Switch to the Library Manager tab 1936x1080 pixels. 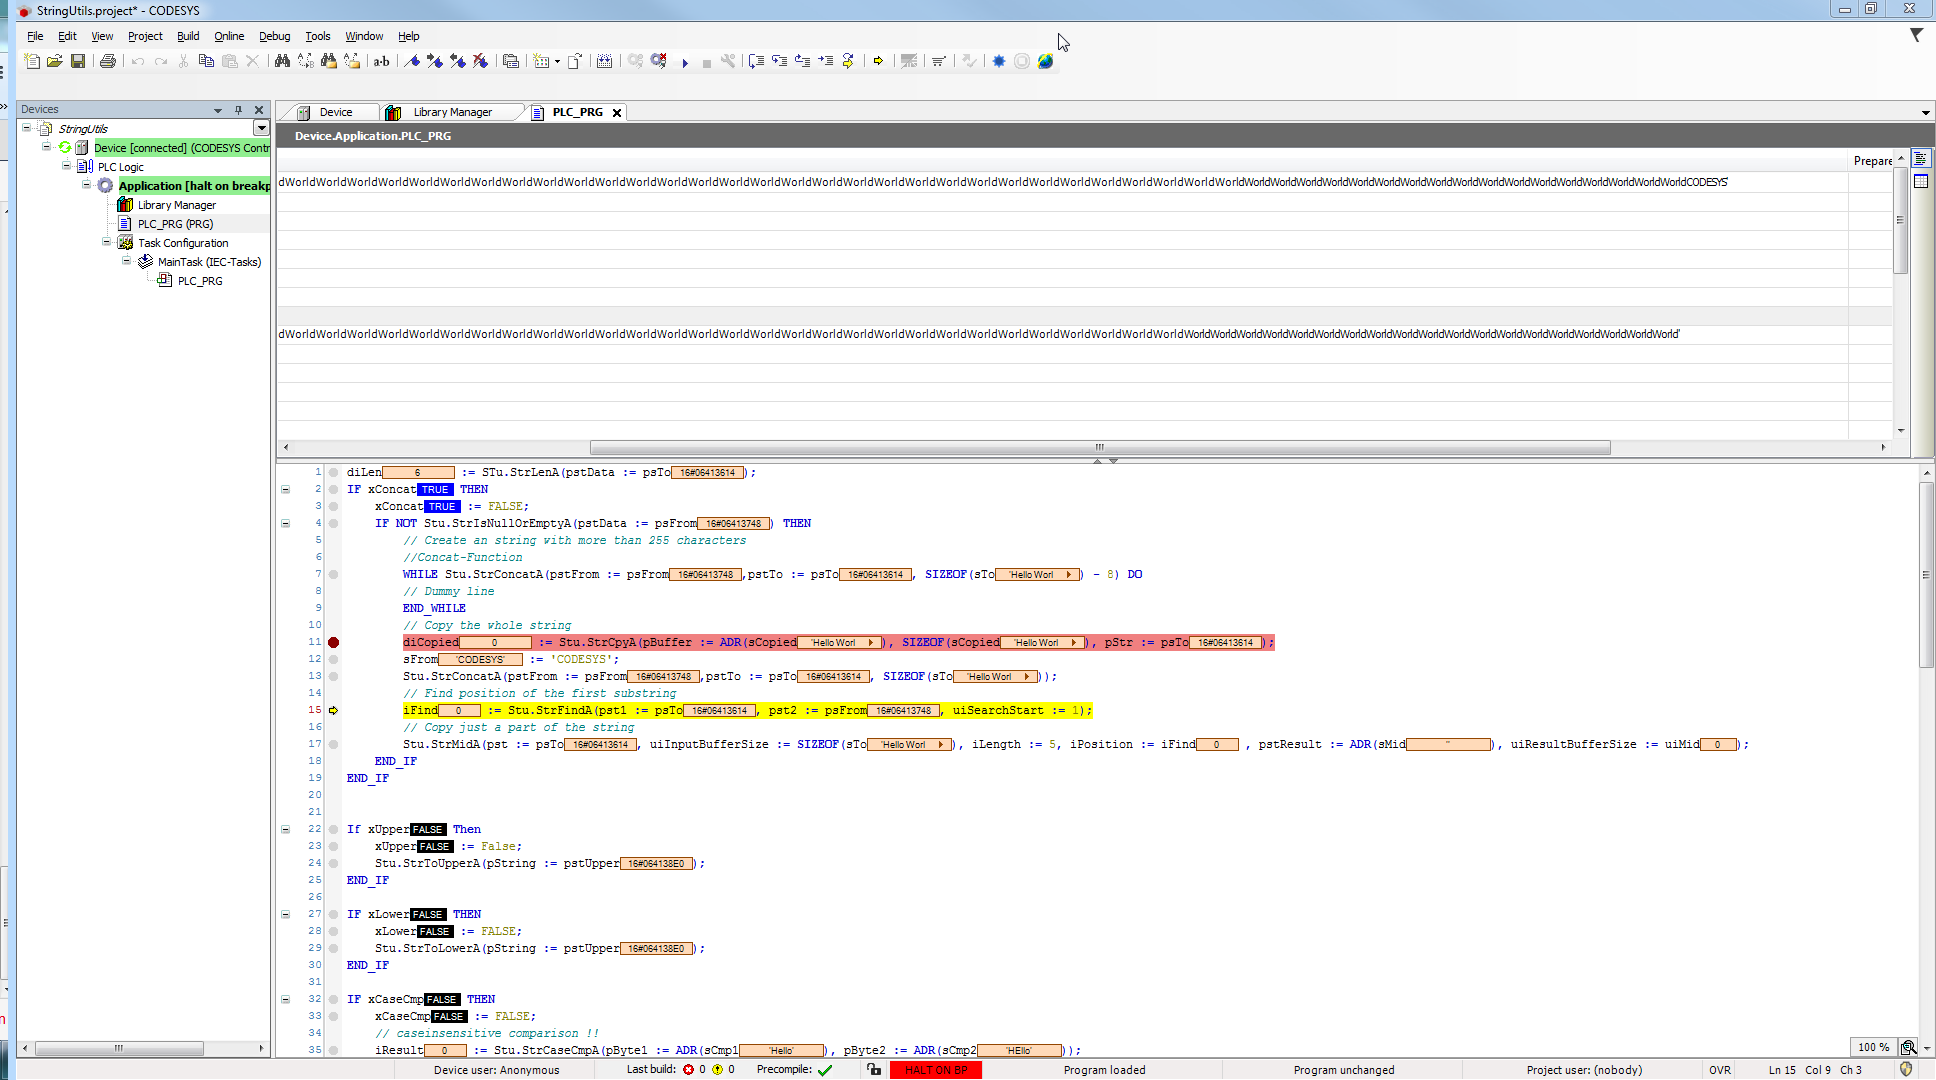452,112
